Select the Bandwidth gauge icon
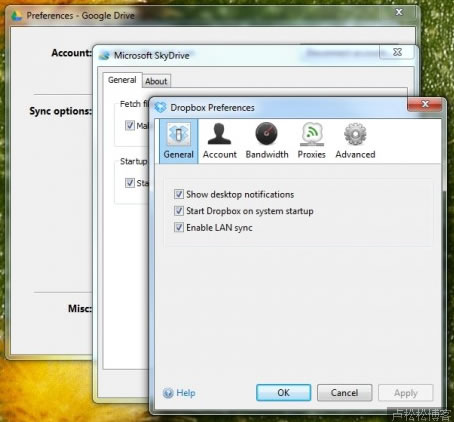This screenshot has width=454, height=422. (x=266, y=134)
